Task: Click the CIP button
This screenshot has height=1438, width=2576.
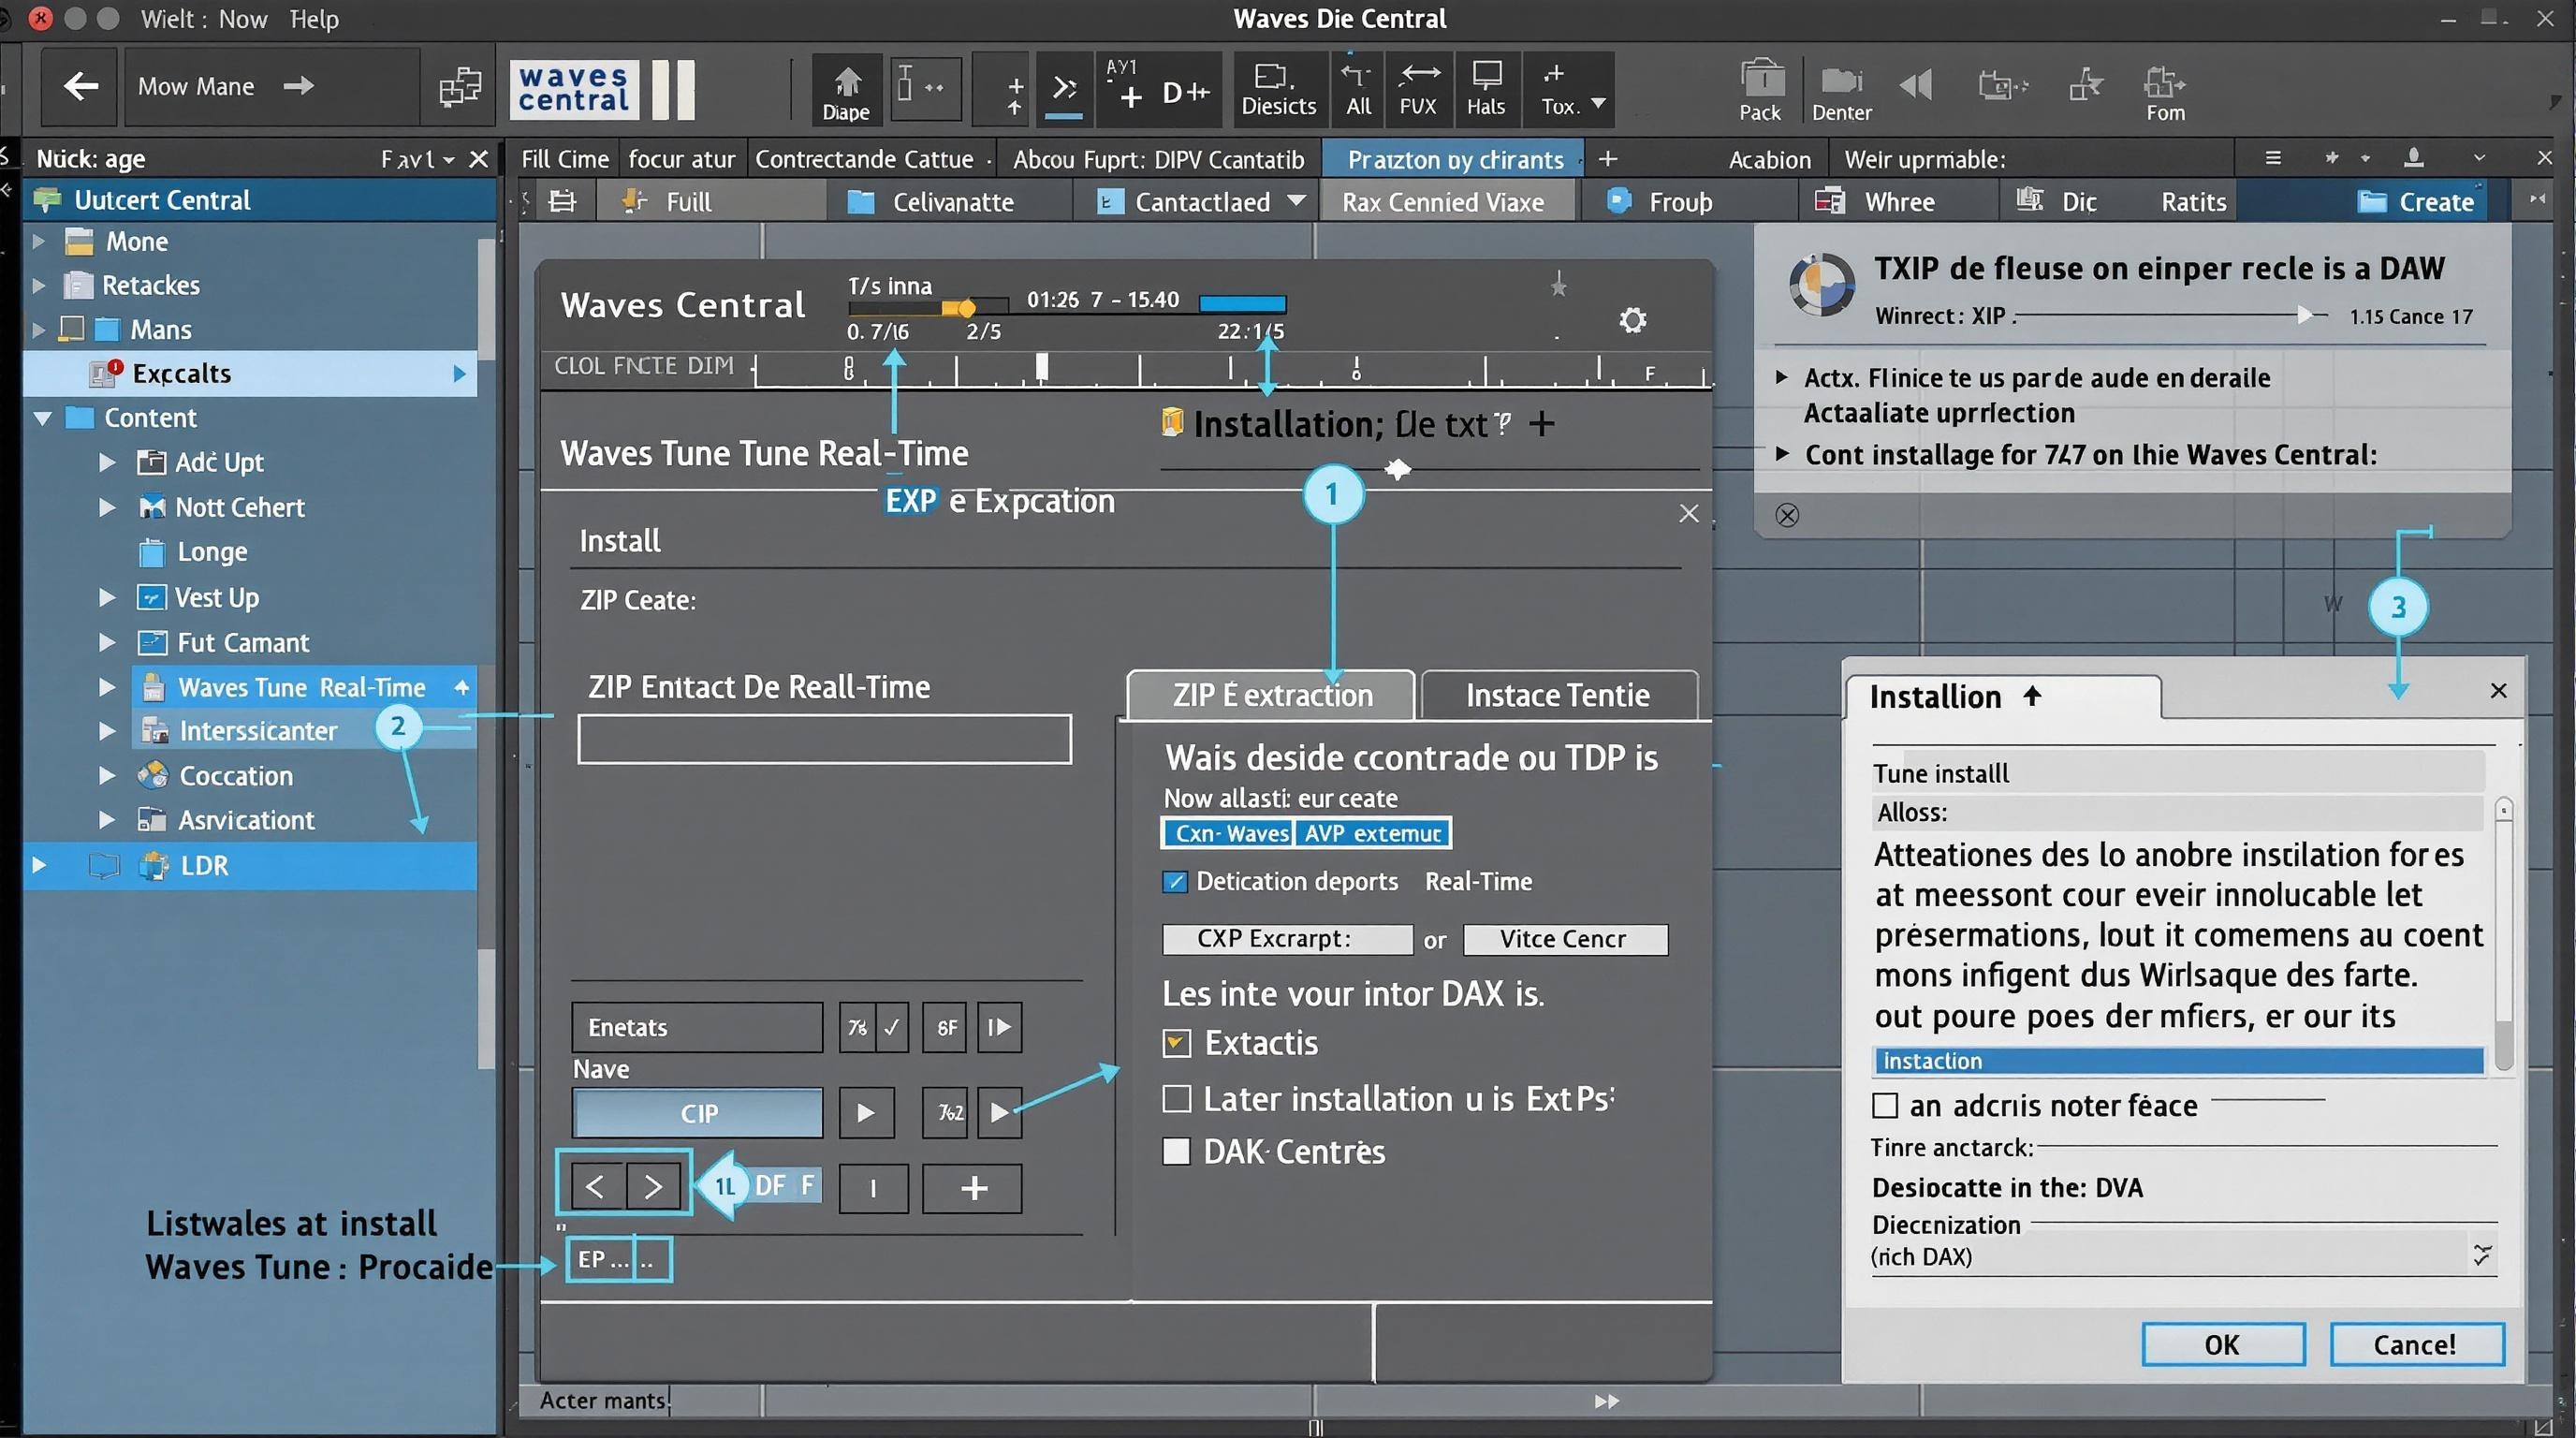Action: 698,1113
